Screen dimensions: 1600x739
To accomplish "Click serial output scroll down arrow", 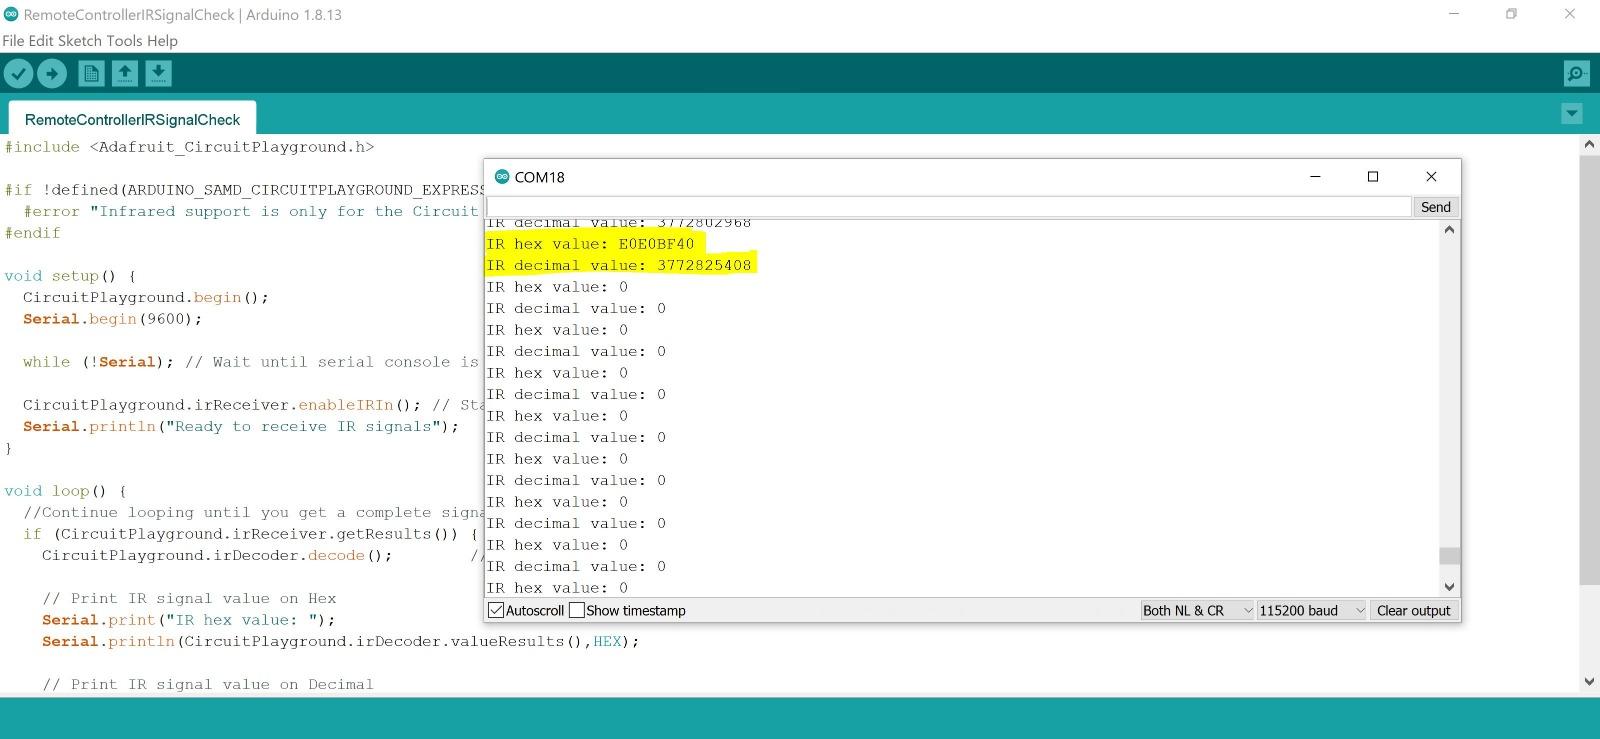I will click(x=1449, y=587).
